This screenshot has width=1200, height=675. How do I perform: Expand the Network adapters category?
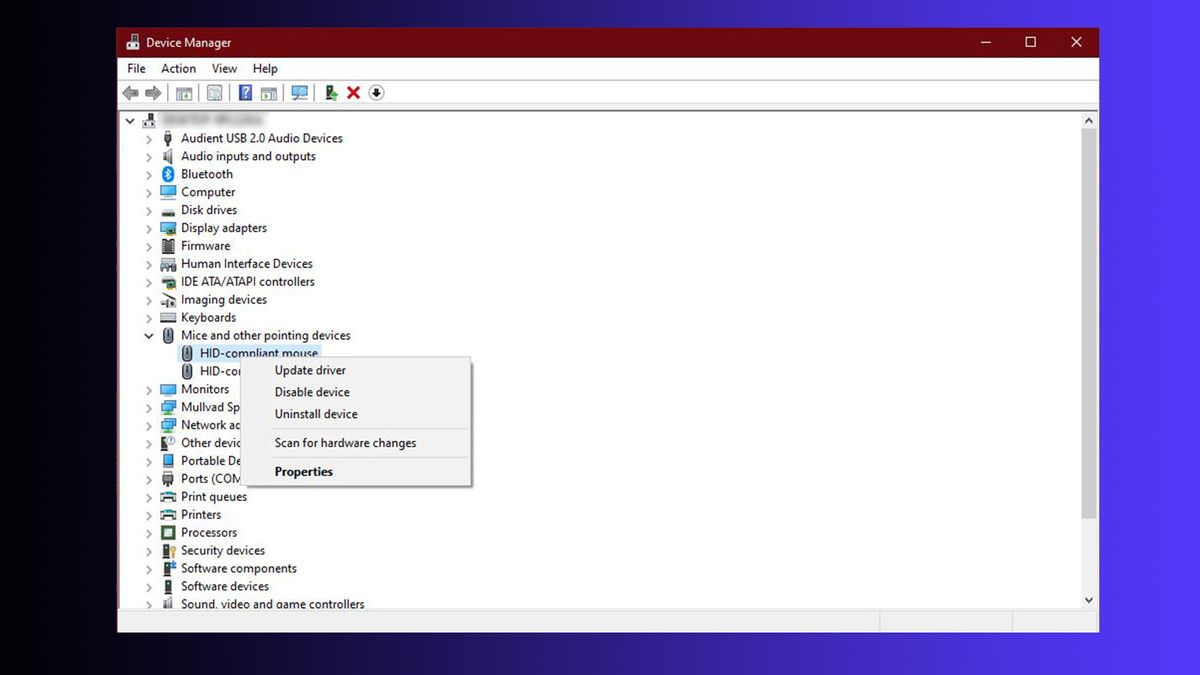[149, 425]
